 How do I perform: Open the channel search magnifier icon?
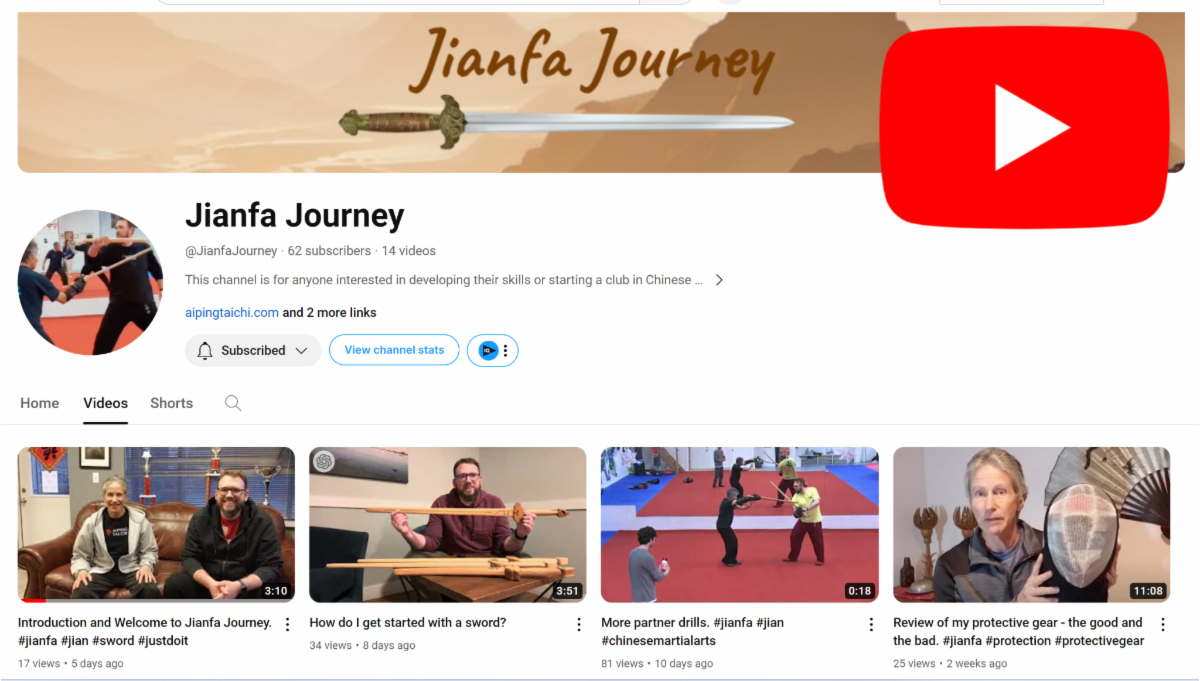233,403
